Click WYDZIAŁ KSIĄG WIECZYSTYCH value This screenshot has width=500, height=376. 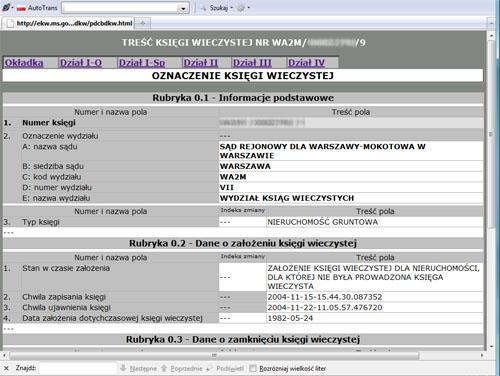coord(287,198)
